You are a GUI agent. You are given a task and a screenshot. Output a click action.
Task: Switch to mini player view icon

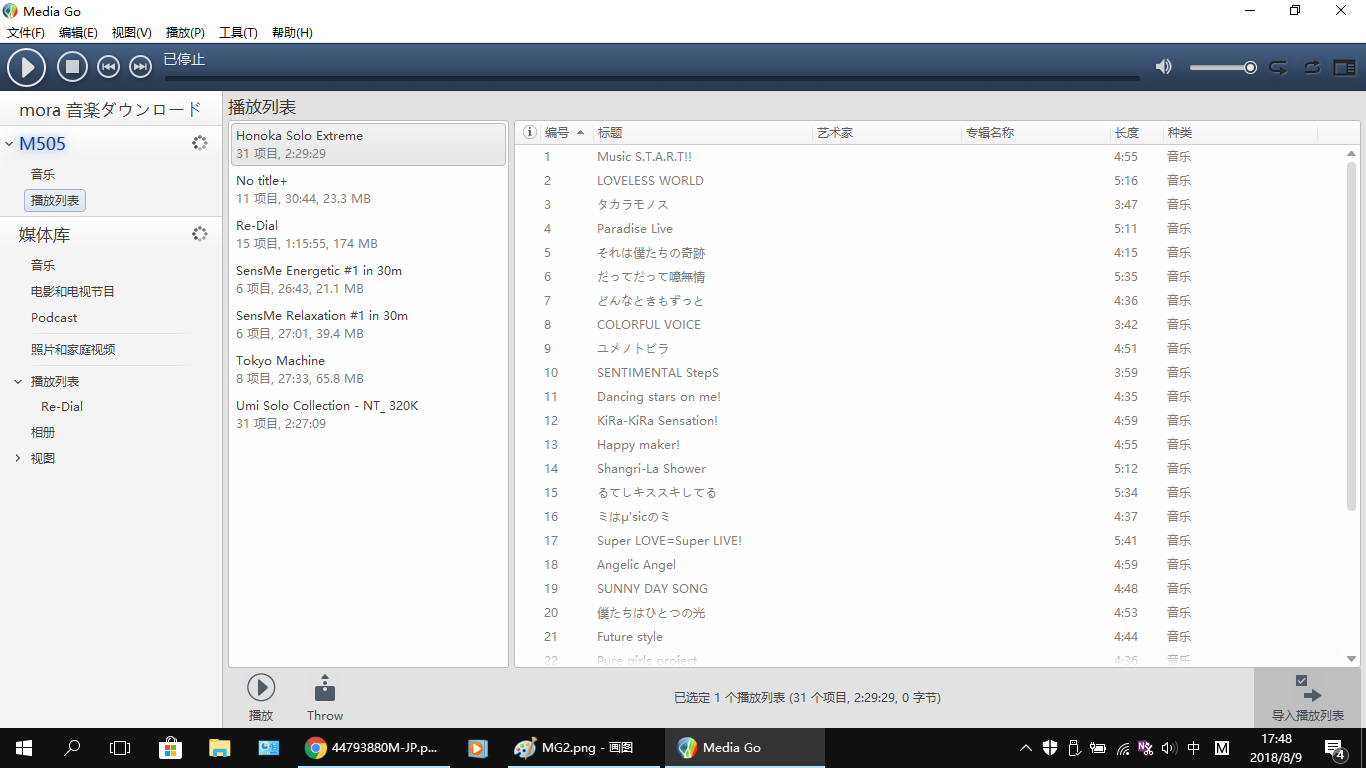pyautogui.click(x=1345, y=67)
